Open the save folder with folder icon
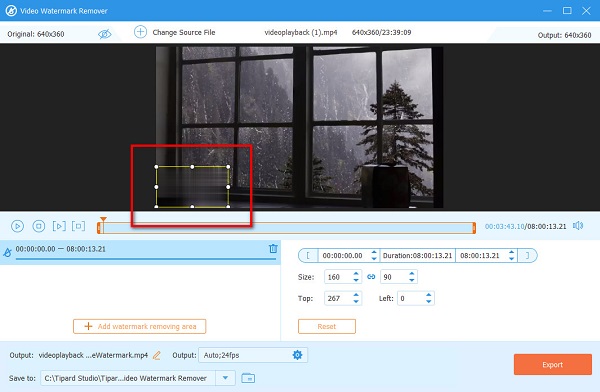This screenshot has height=392, width=600. pyautogui.click(x=248, y=378)
